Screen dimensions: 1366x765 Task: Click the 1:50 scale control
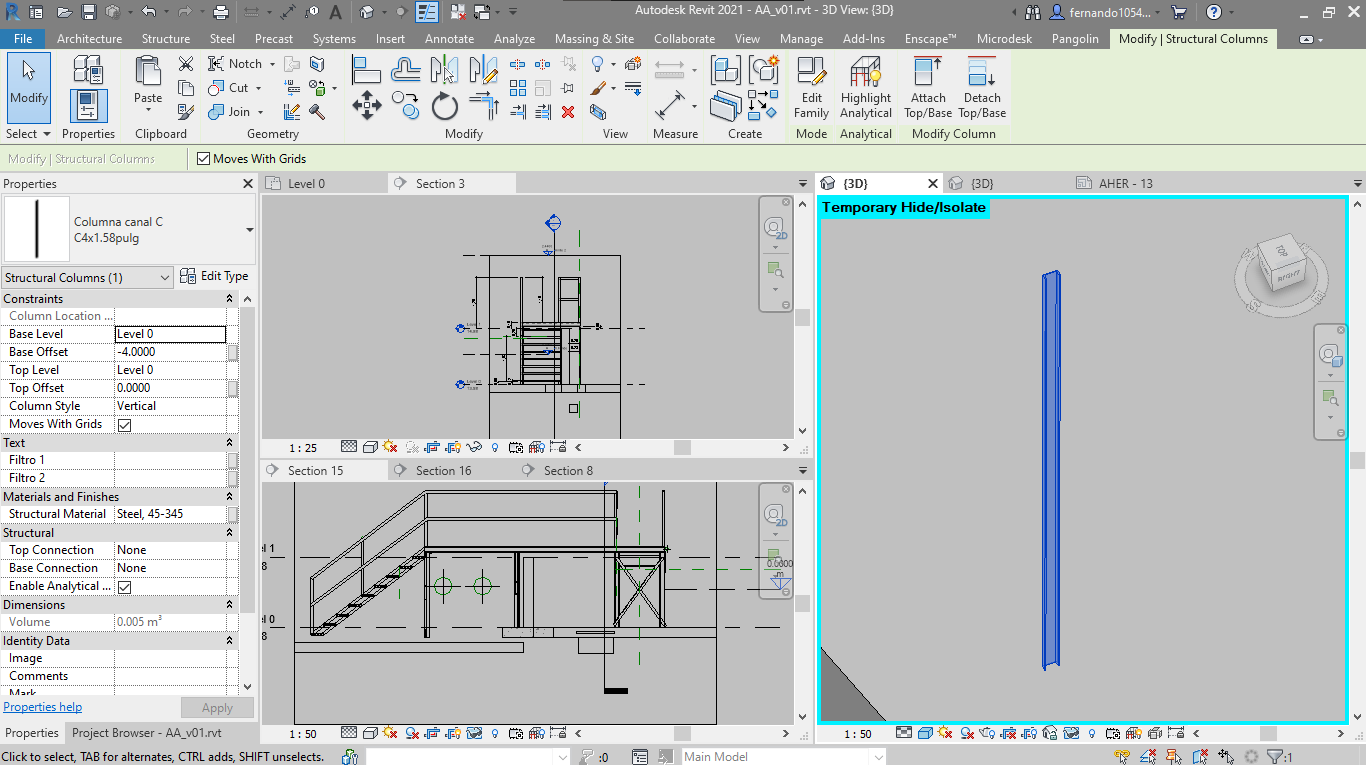point(856,733)
